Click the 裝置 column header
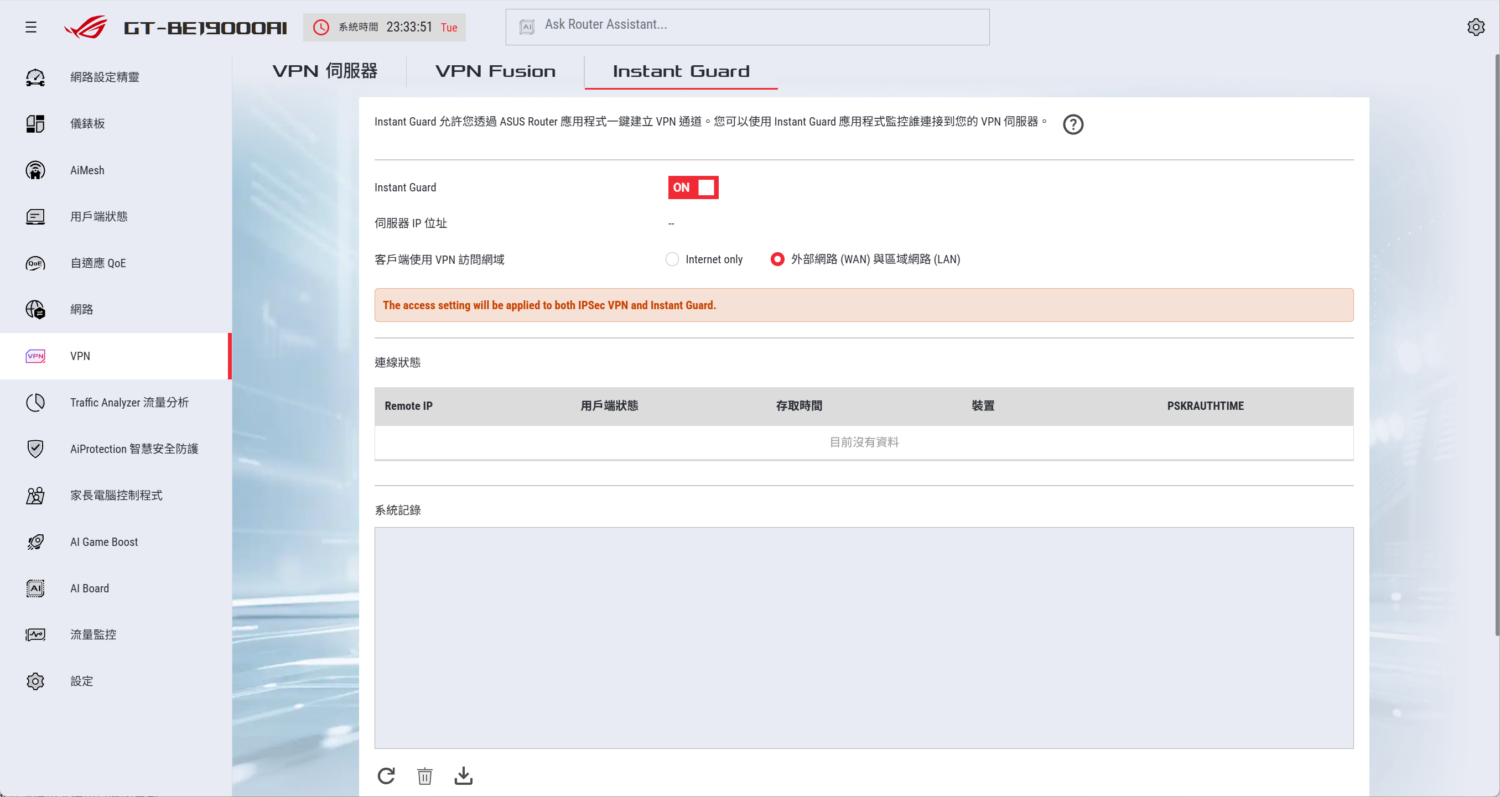This screenshot has height=797, width=1500. click(x=983, y=406)
